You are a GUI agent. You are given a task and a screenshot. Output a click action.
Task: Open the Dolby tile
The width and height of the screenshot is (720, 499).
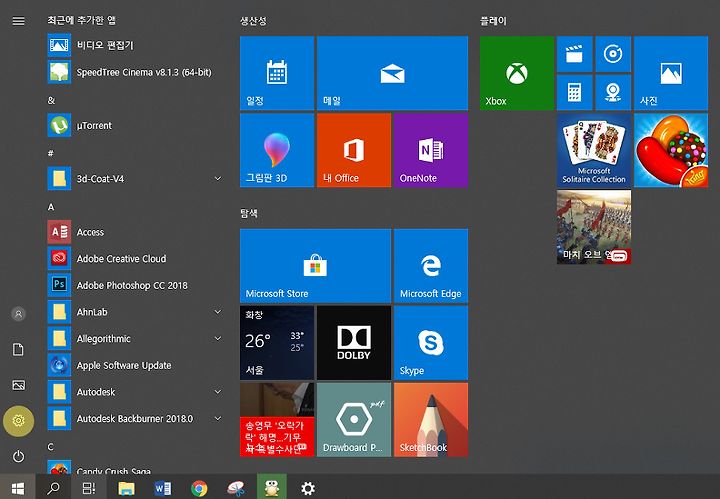point(354,343)
